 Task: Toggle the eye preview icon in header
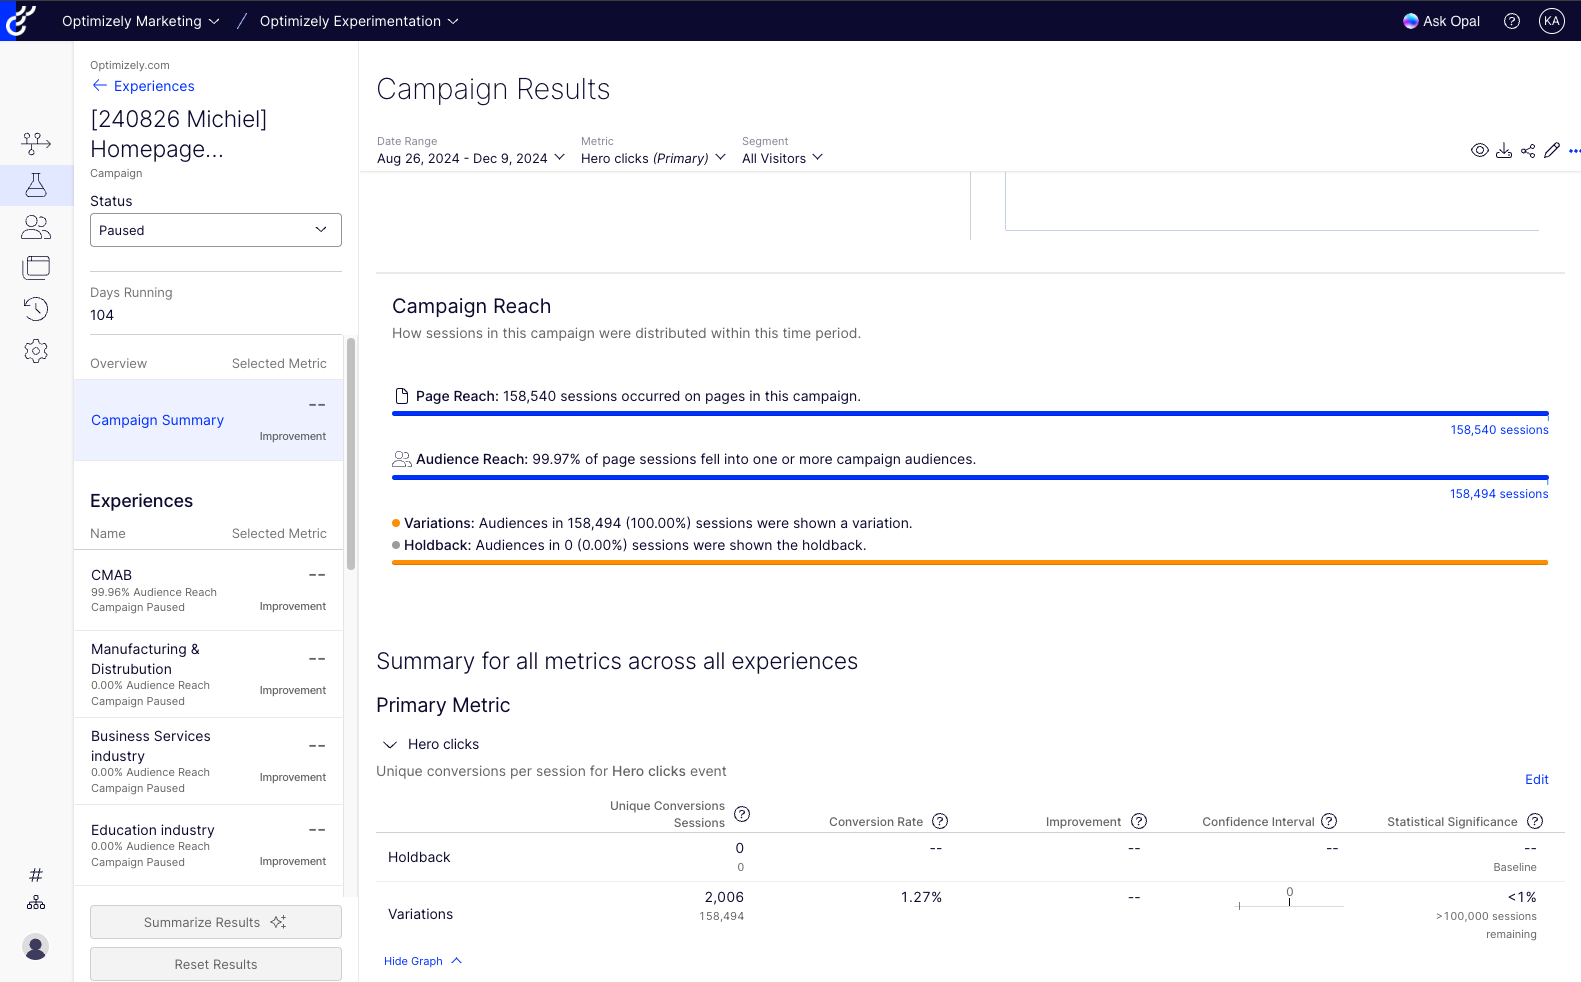pos(1480,151)
